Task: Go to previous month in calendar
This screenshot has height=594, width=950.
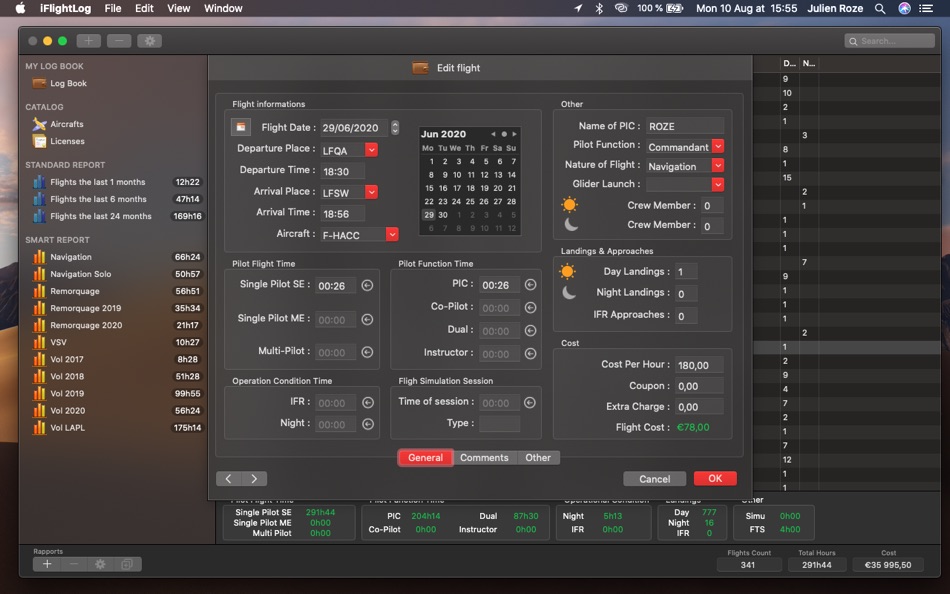Action: 493,134
